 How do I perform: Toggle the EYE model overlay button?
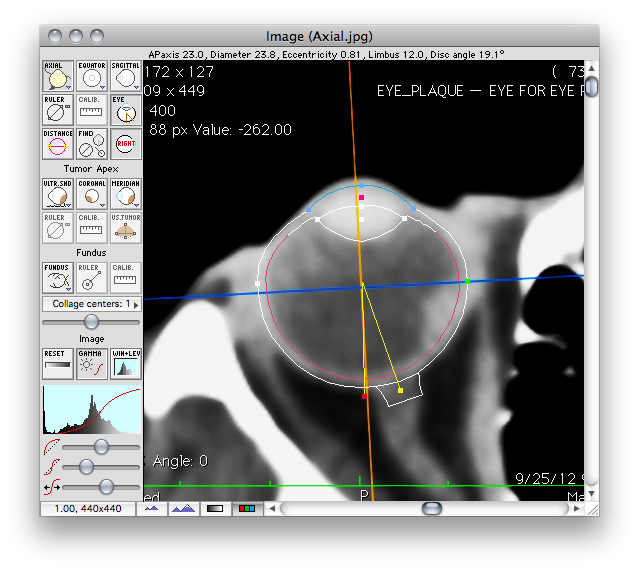[x=126, y=110]
